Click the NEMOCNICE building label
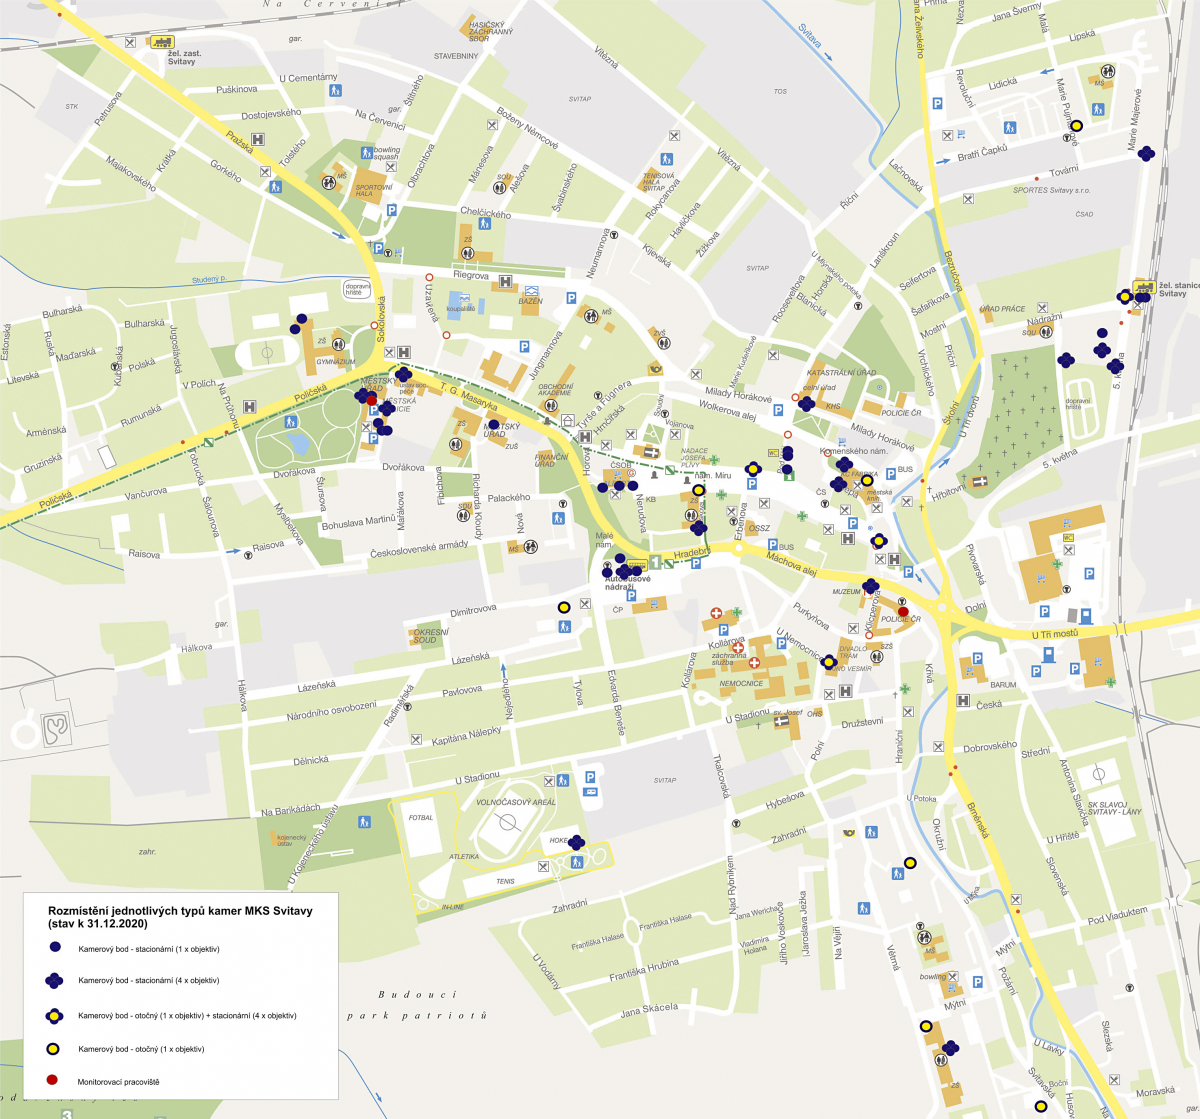Screen dimensions: 1200x1119 point(741,684)
